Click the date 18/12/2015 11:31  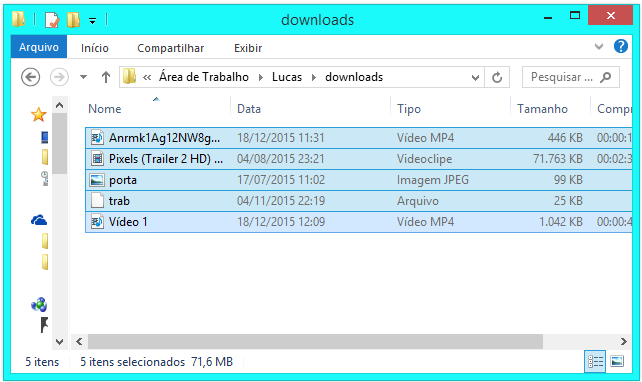281,138
